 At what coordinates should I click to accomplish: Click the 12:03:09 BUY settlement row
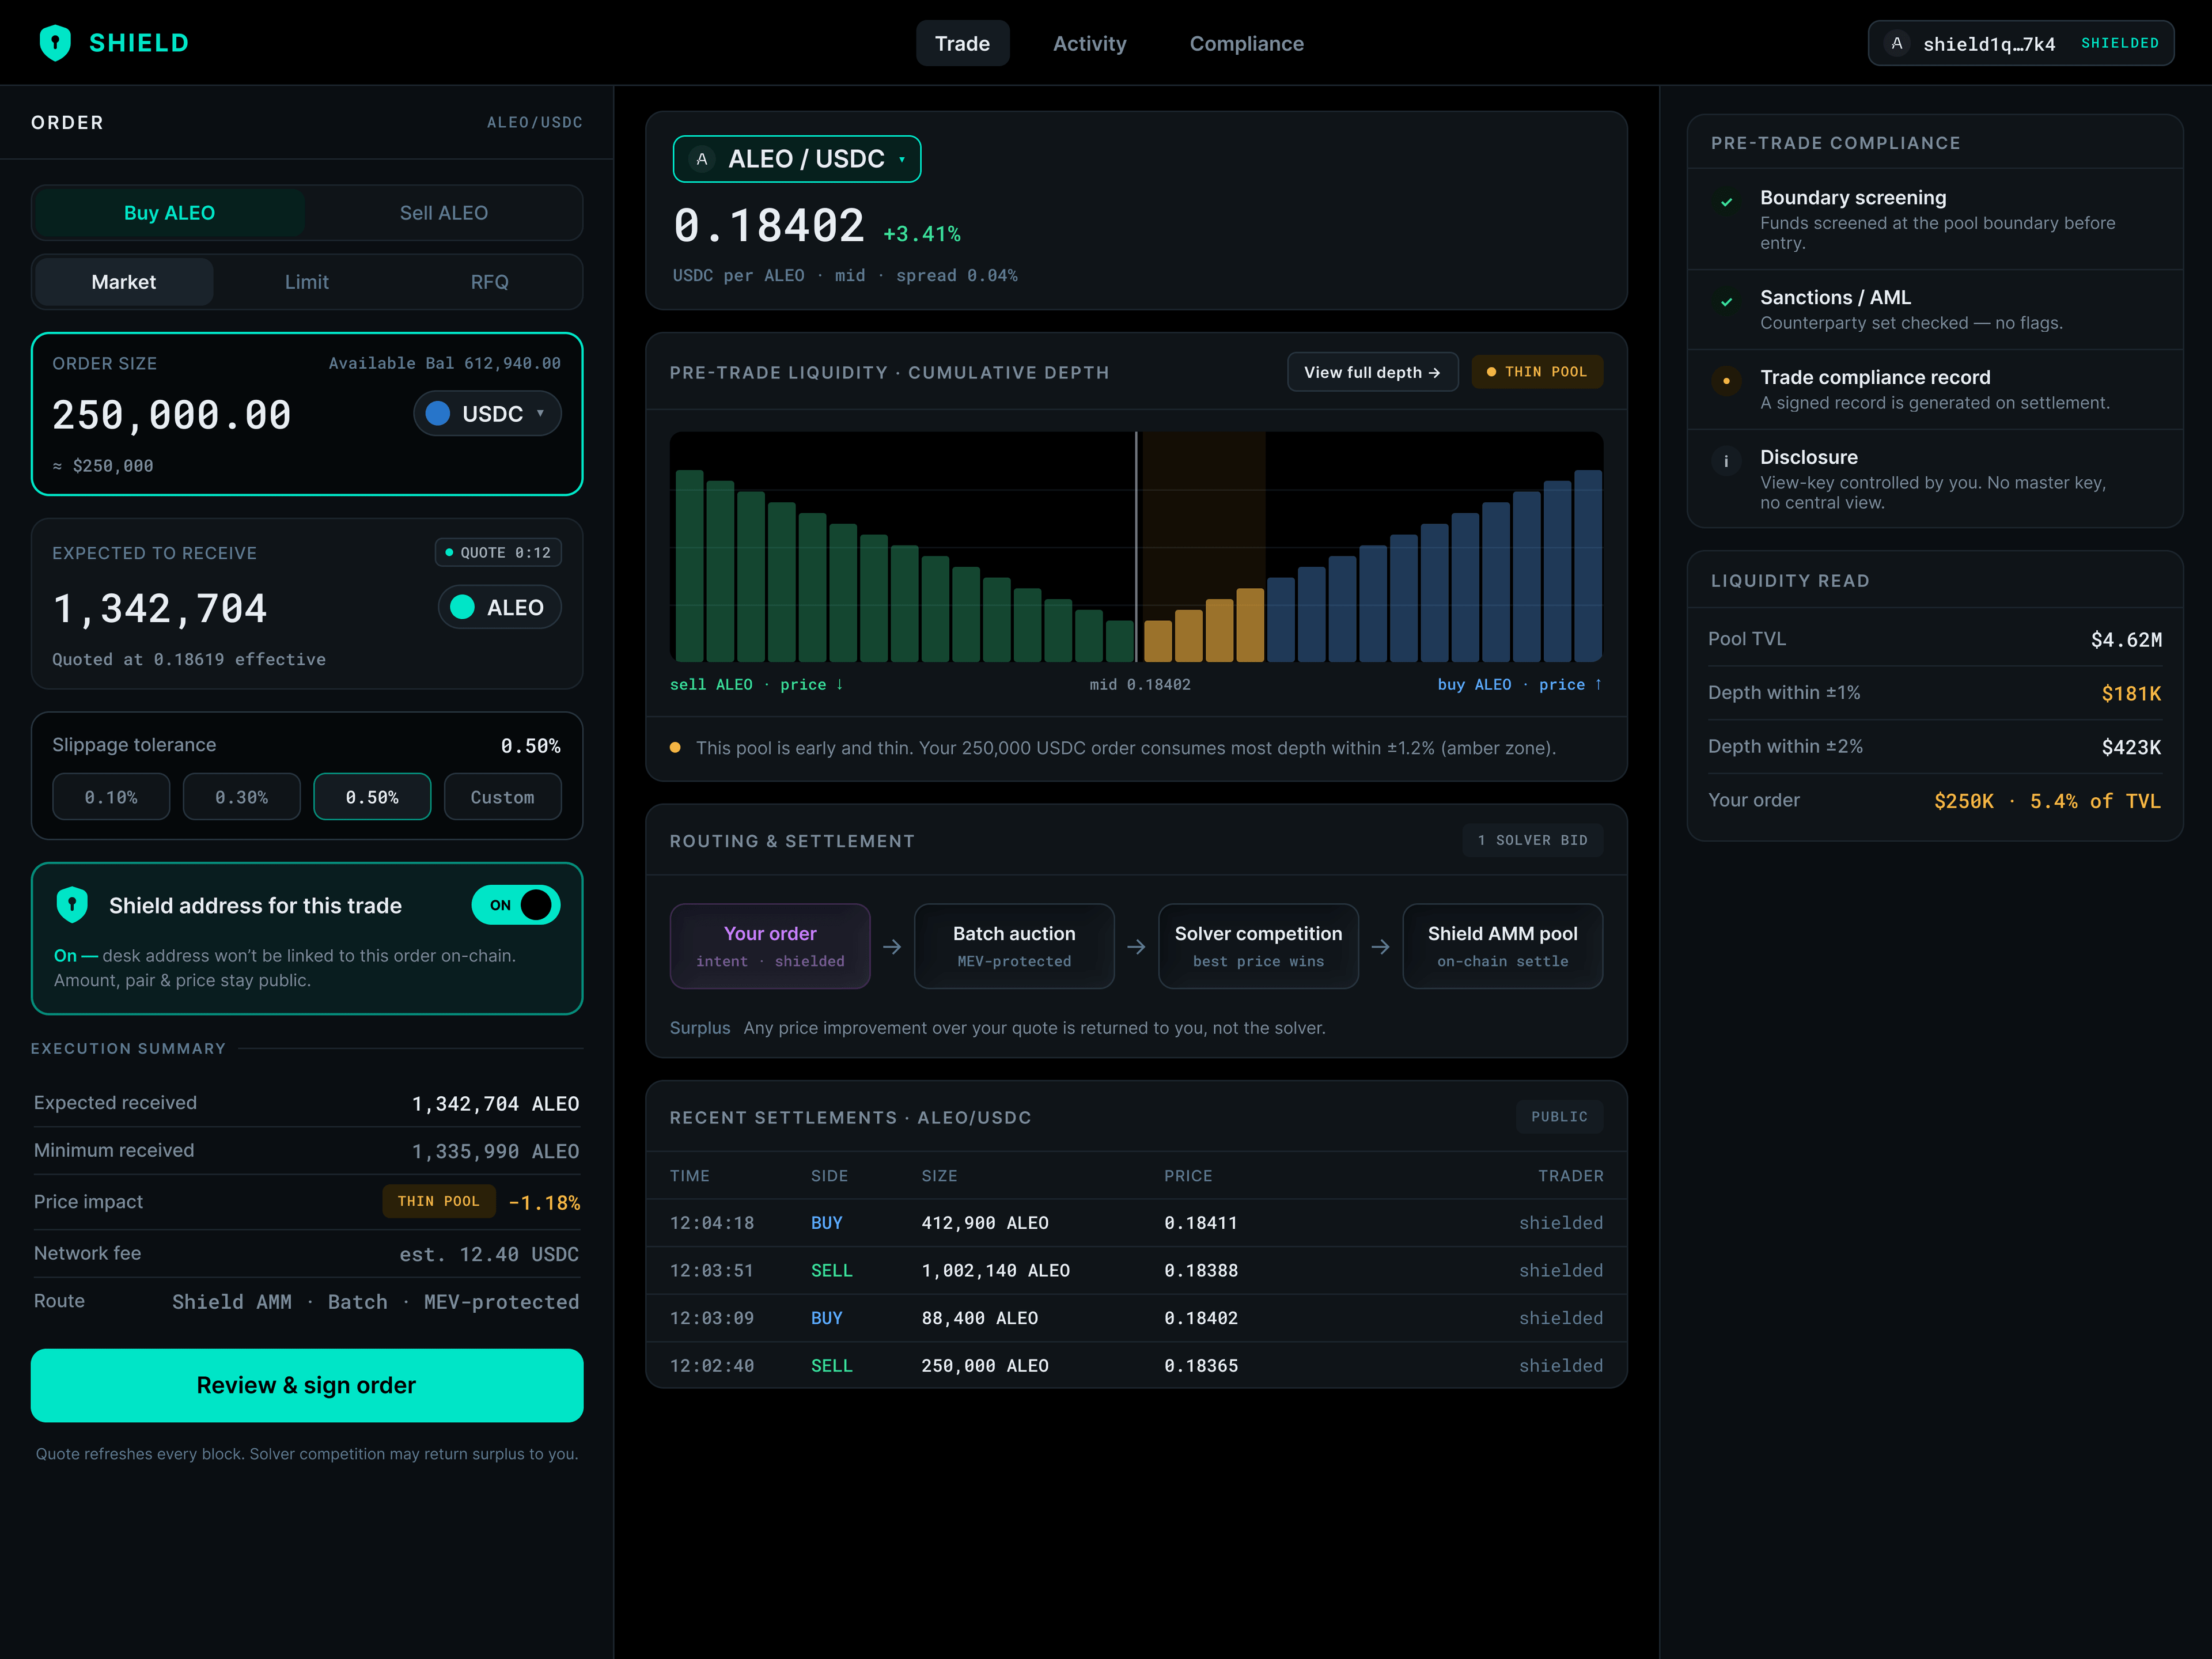1136,1318
